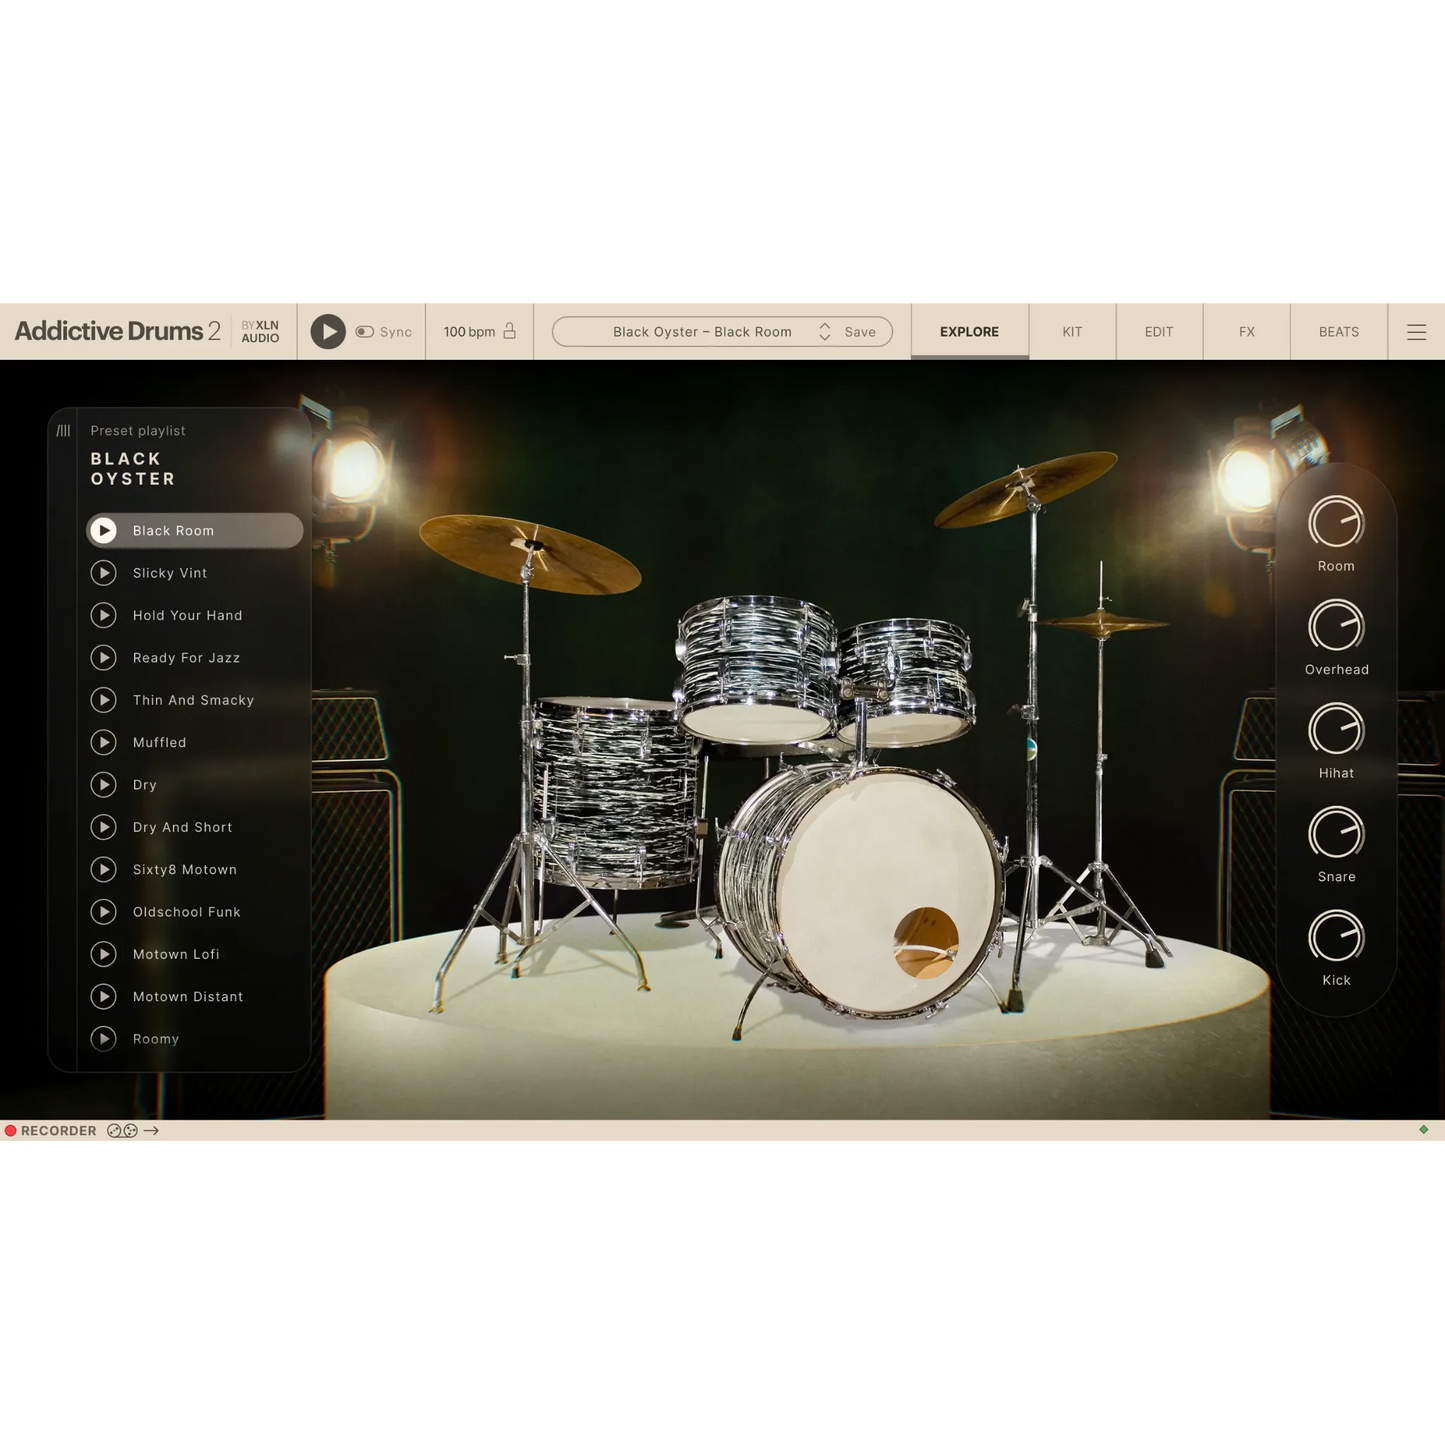The image size is (1445, 1445).
Task: Switch to the EDIT tab
Action: click(x=1159, y=332)
